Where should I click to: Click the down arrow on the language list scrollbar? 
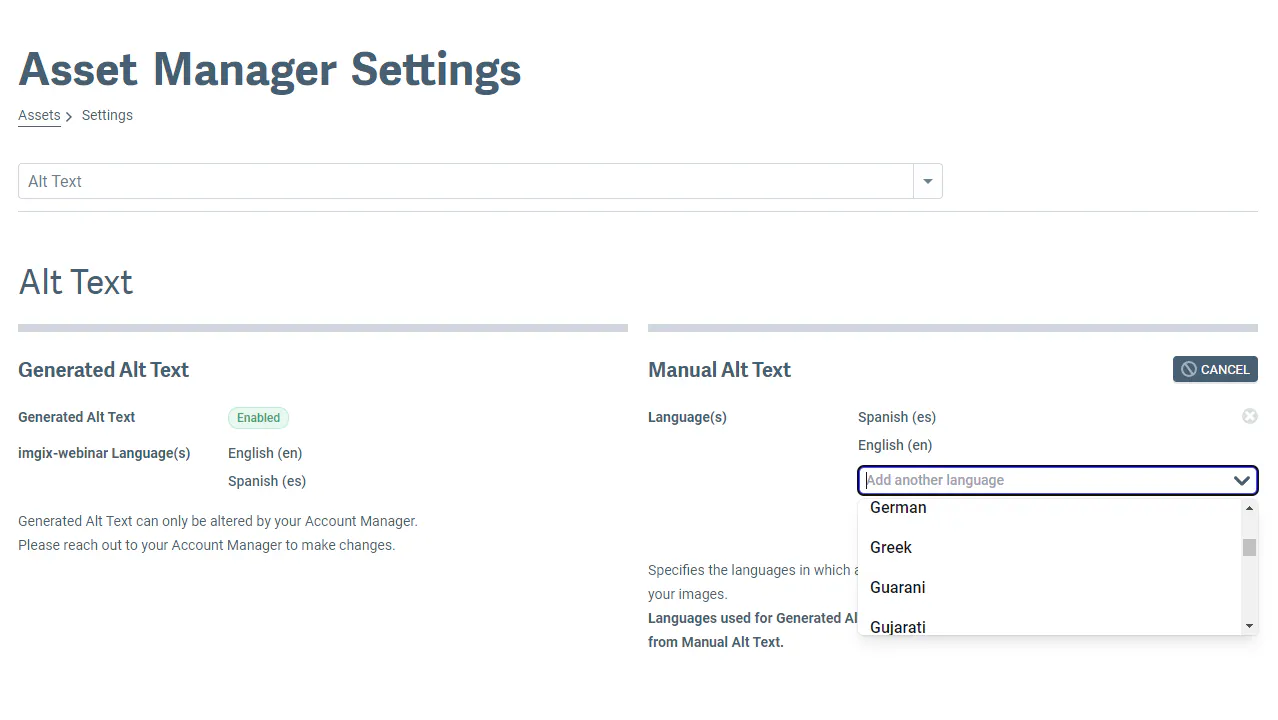point(1248,625)
